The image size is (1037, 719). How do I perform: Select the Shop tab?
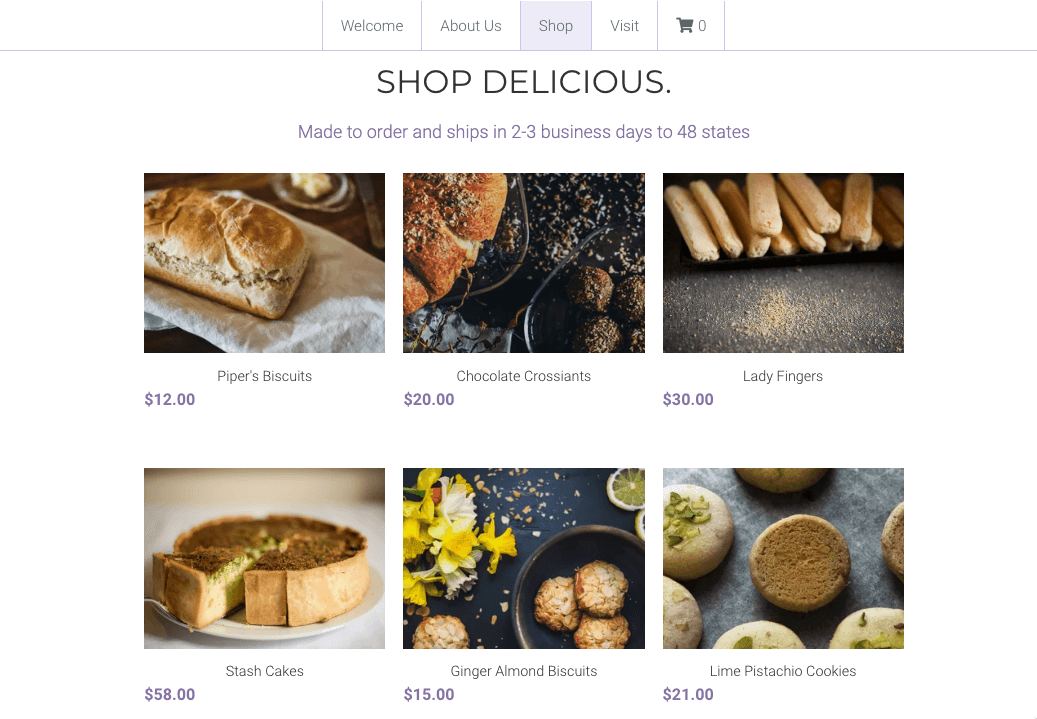(x=556, y=26)
